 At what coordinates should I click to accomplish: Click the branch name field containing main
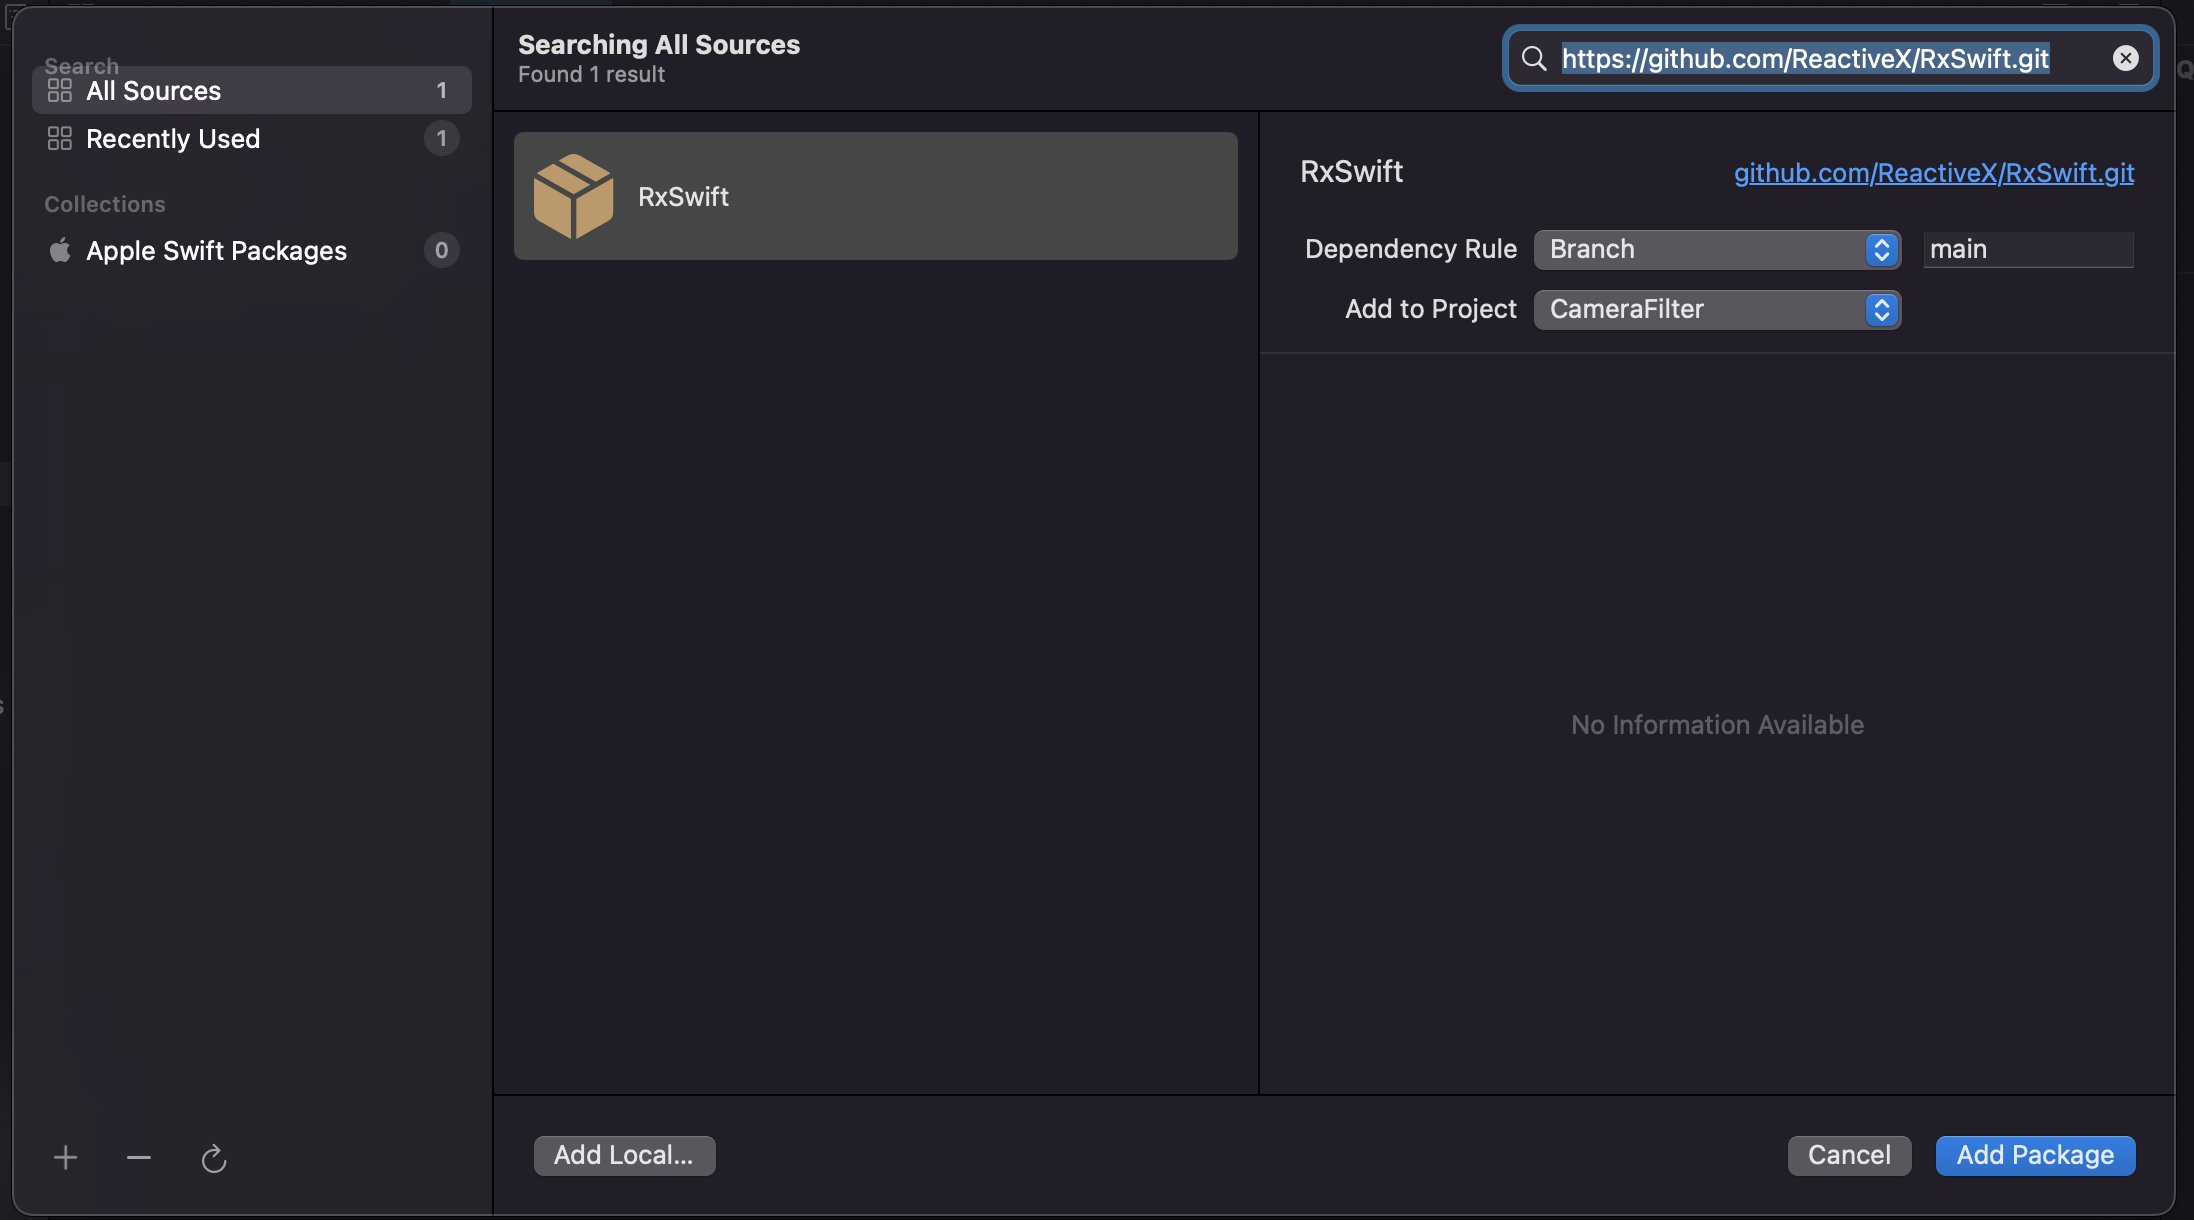[2028, 249]
